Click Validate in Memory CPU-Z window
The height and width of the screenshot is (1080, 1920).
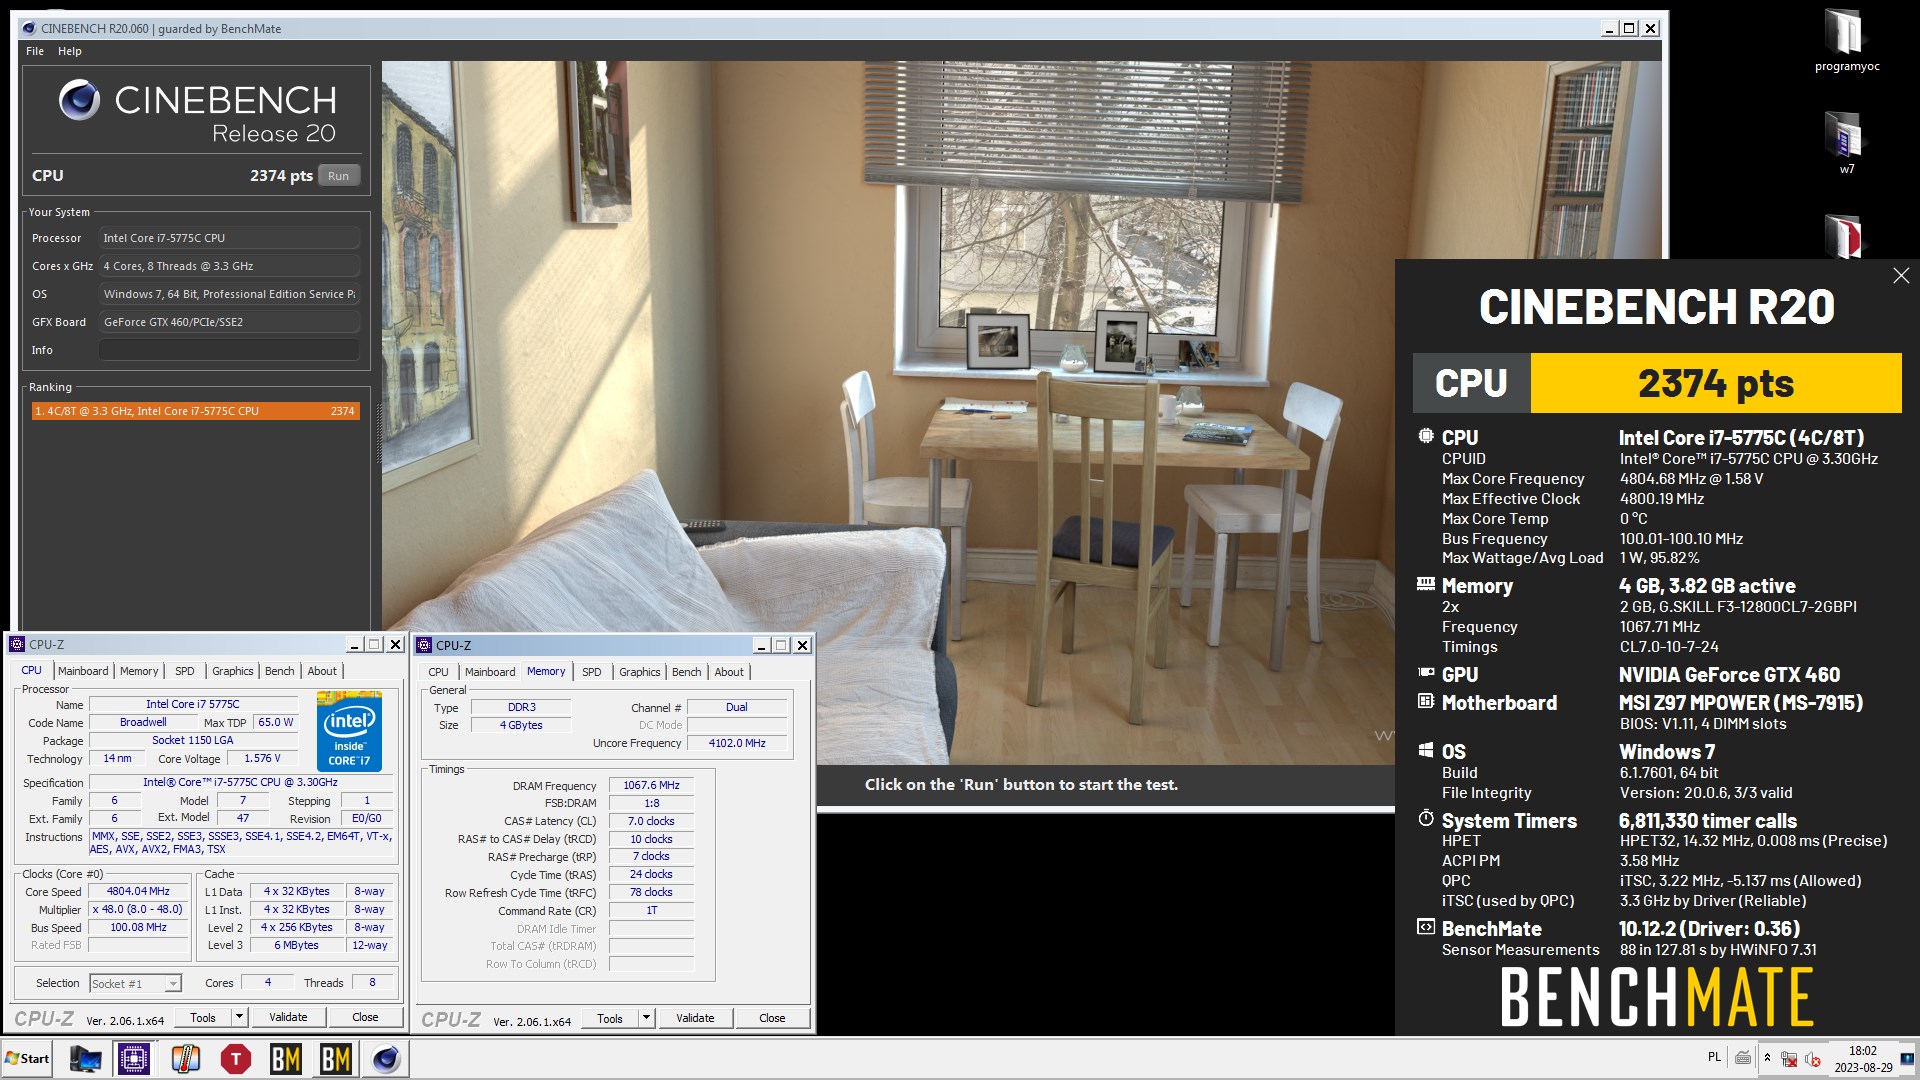coord(695,1018)
